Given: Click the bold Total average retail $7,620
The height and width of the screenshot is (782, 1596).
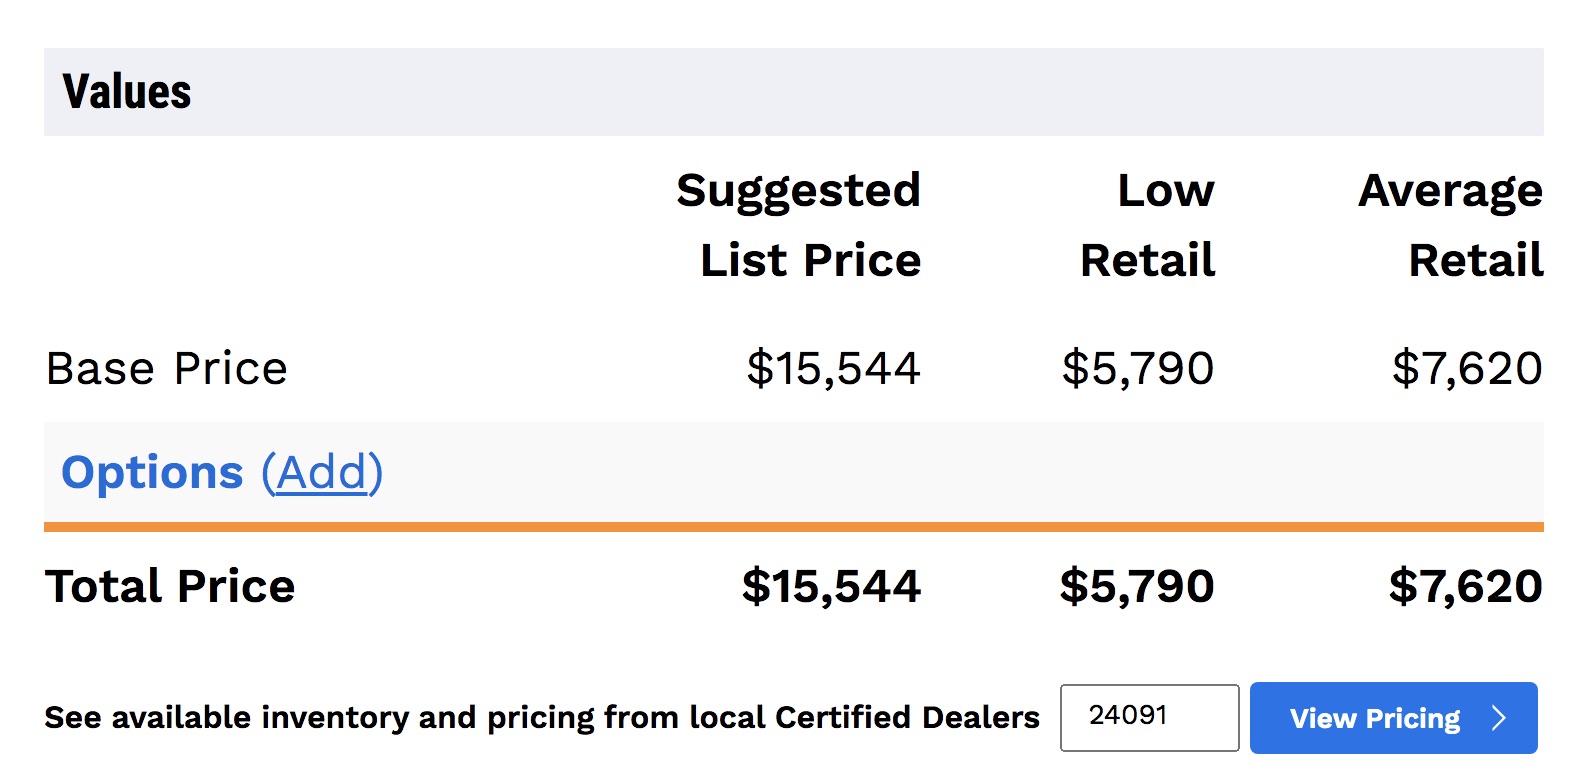Looking at the screenshot, I should [1466, 586].
